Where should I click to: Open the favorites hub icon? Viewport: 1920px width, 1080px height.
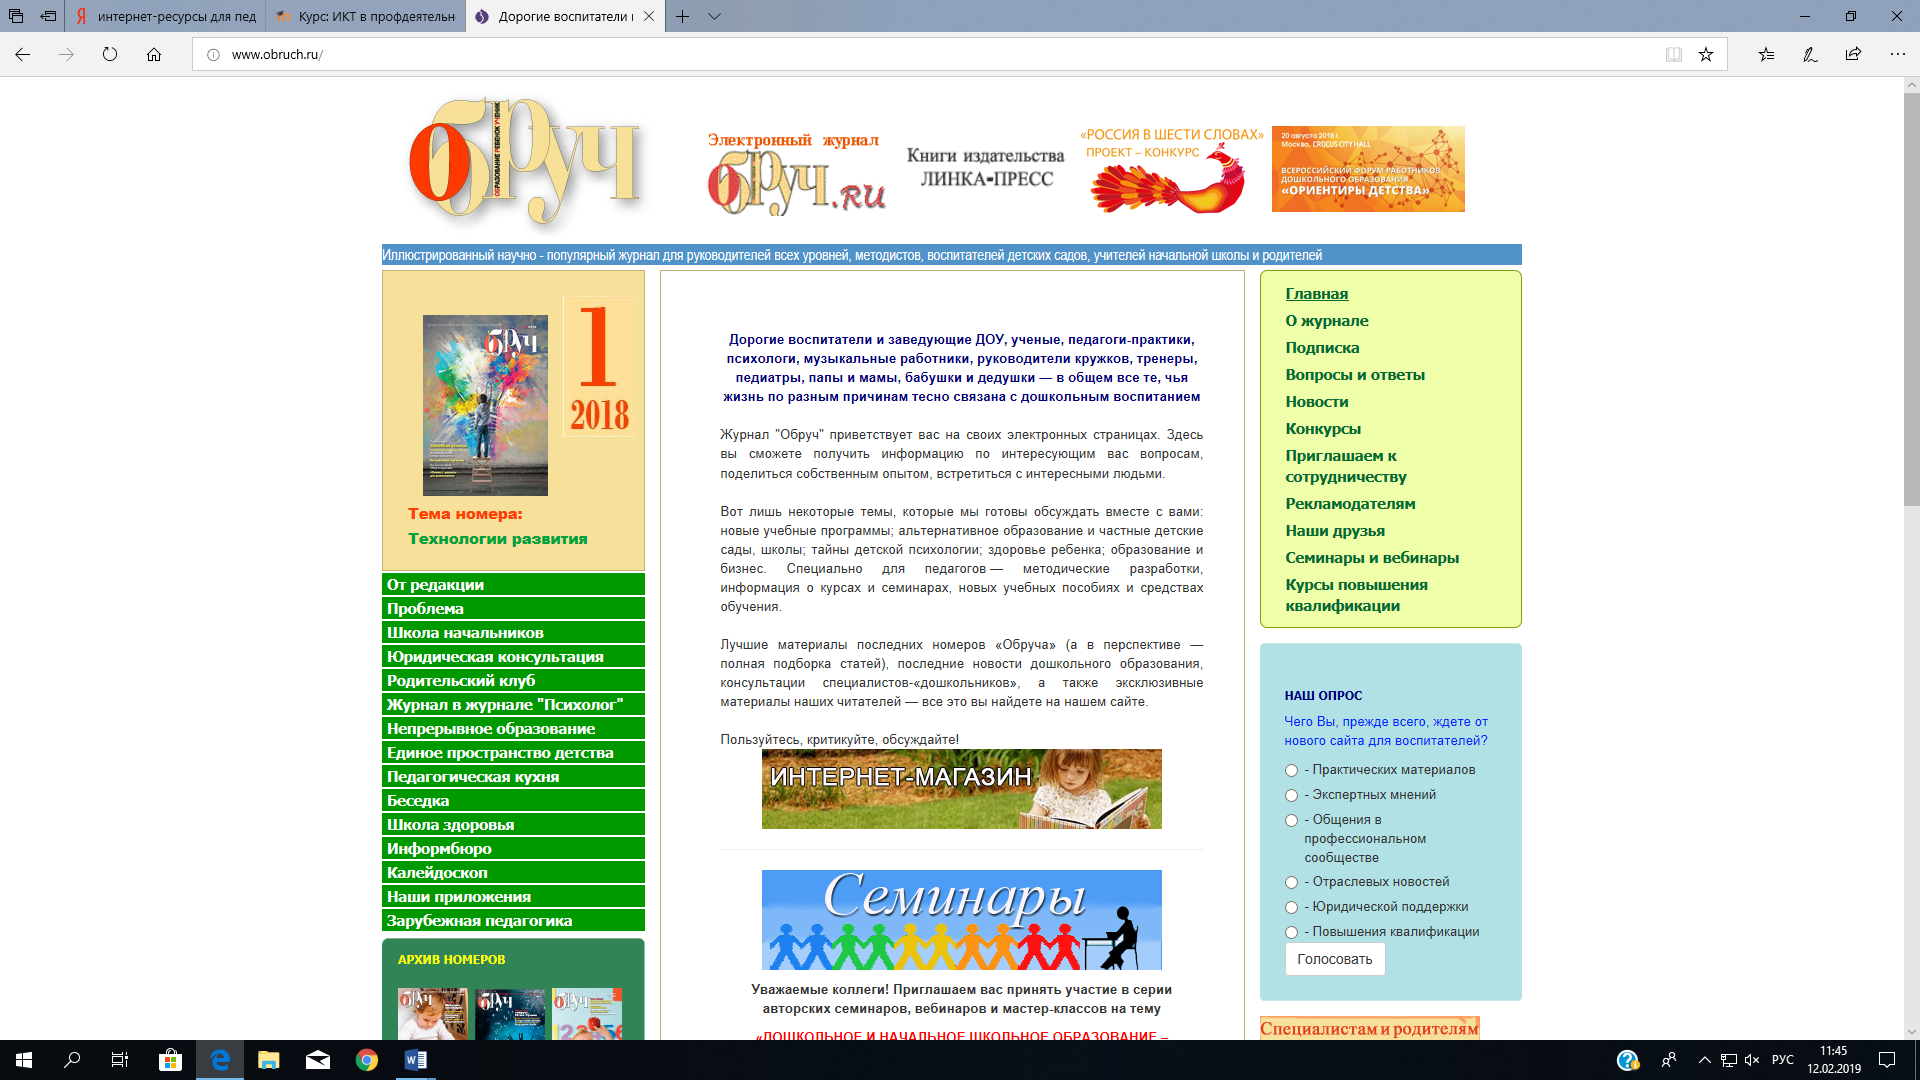coord(1766,54)
